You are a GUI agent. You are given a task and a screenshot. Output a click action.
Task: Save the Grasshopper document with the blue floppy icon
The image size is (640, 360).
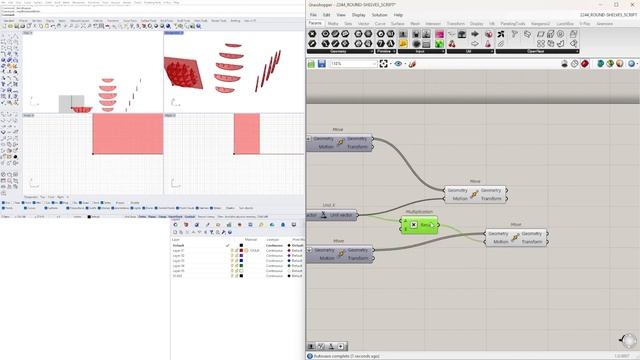pyautogui.click(x=322, y=64)
